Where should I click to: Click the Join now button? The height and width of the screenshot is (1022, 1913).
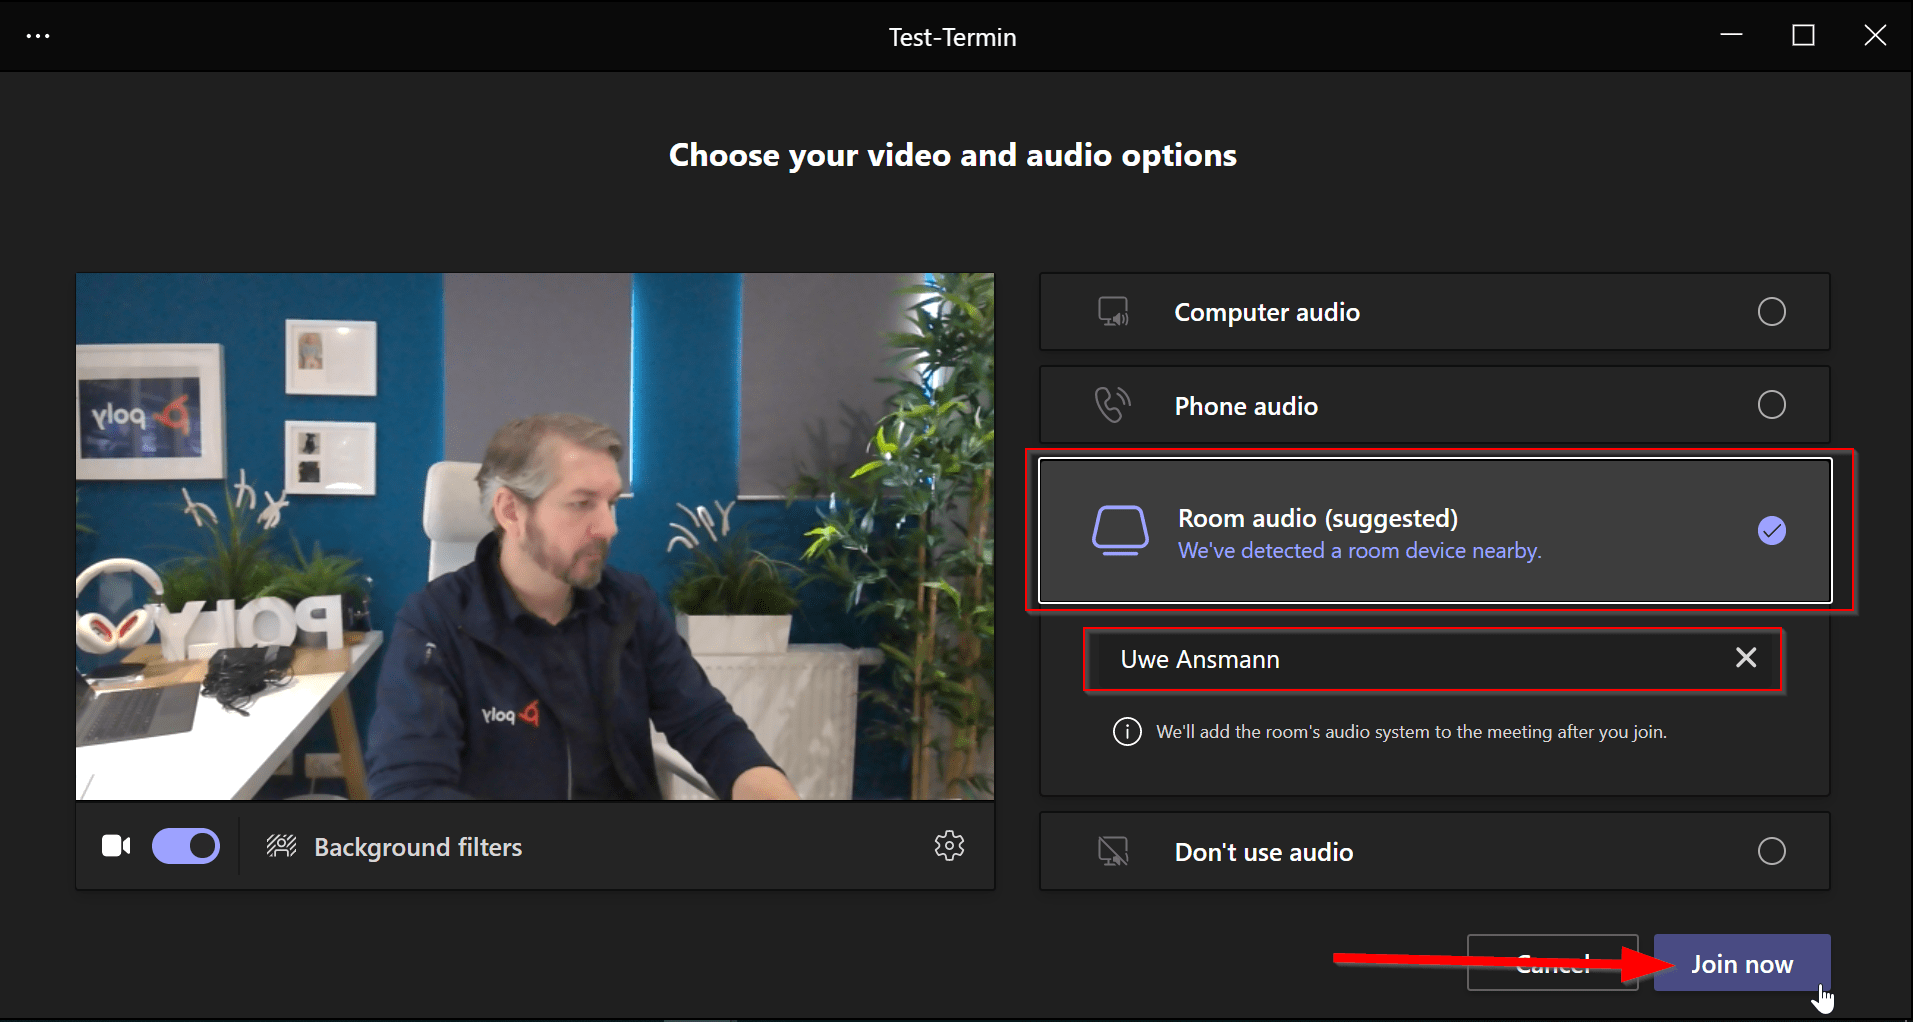point(1742,963)
